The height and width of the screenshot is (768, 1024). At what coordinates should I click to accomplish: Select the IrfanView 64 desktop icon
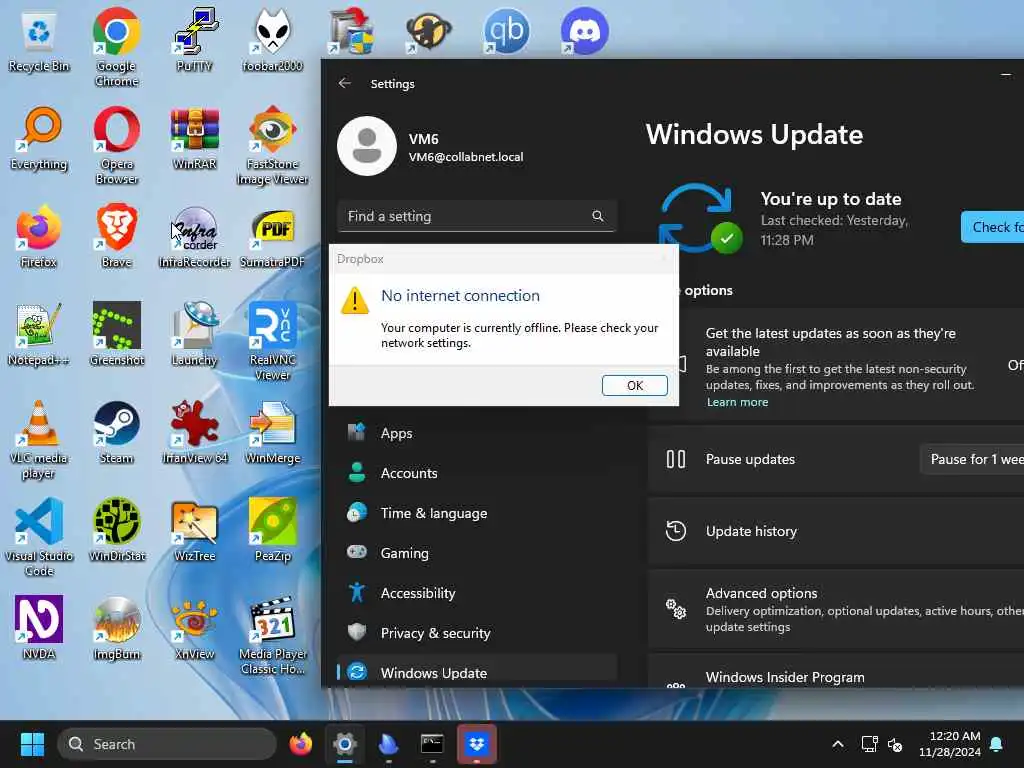(x=195, y=432)
